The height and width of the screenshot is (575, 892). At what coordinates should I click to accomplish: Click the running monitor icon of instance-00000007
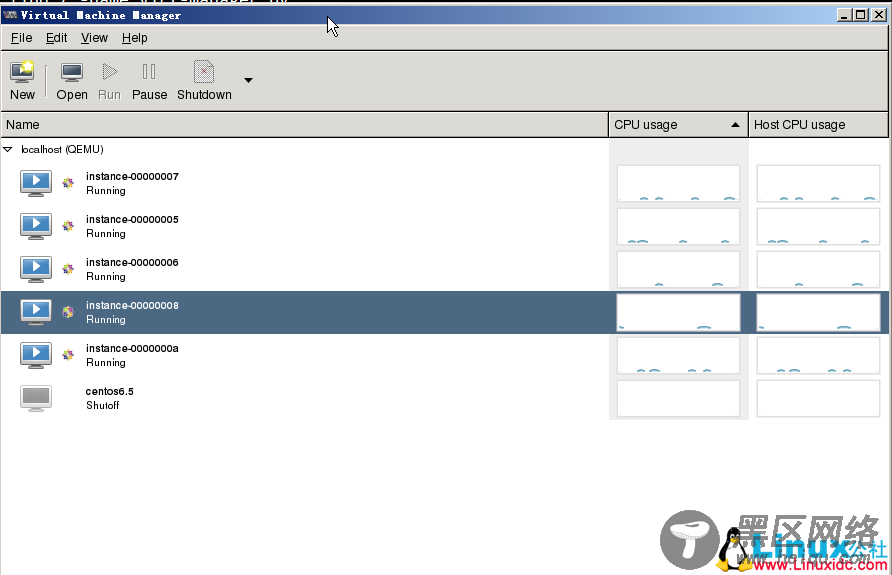(x=36, y=183)
